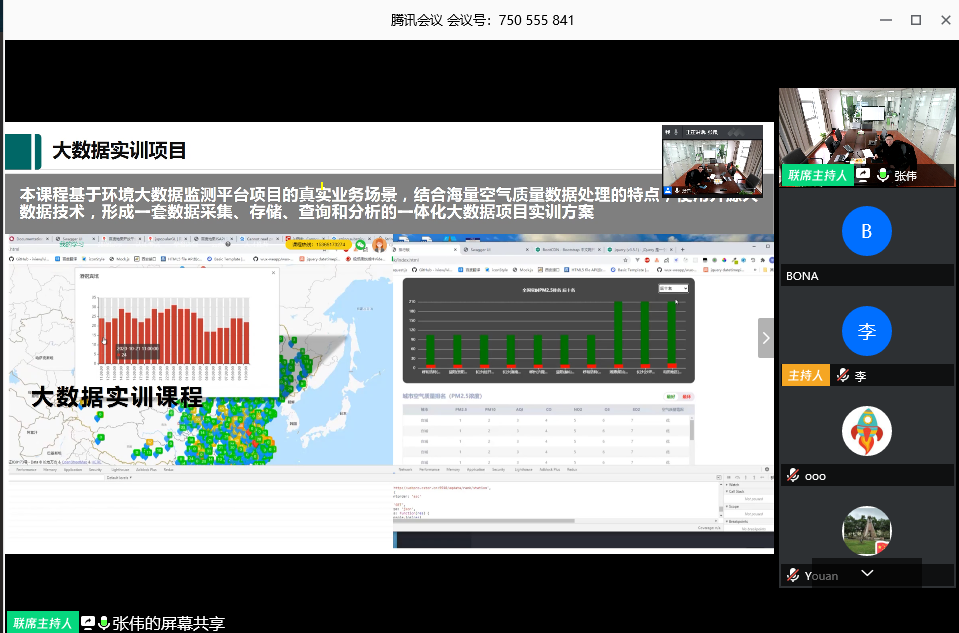Click the orange 主持人 host badge
This screenshot has width=959, height=633.
coord(805,376)
